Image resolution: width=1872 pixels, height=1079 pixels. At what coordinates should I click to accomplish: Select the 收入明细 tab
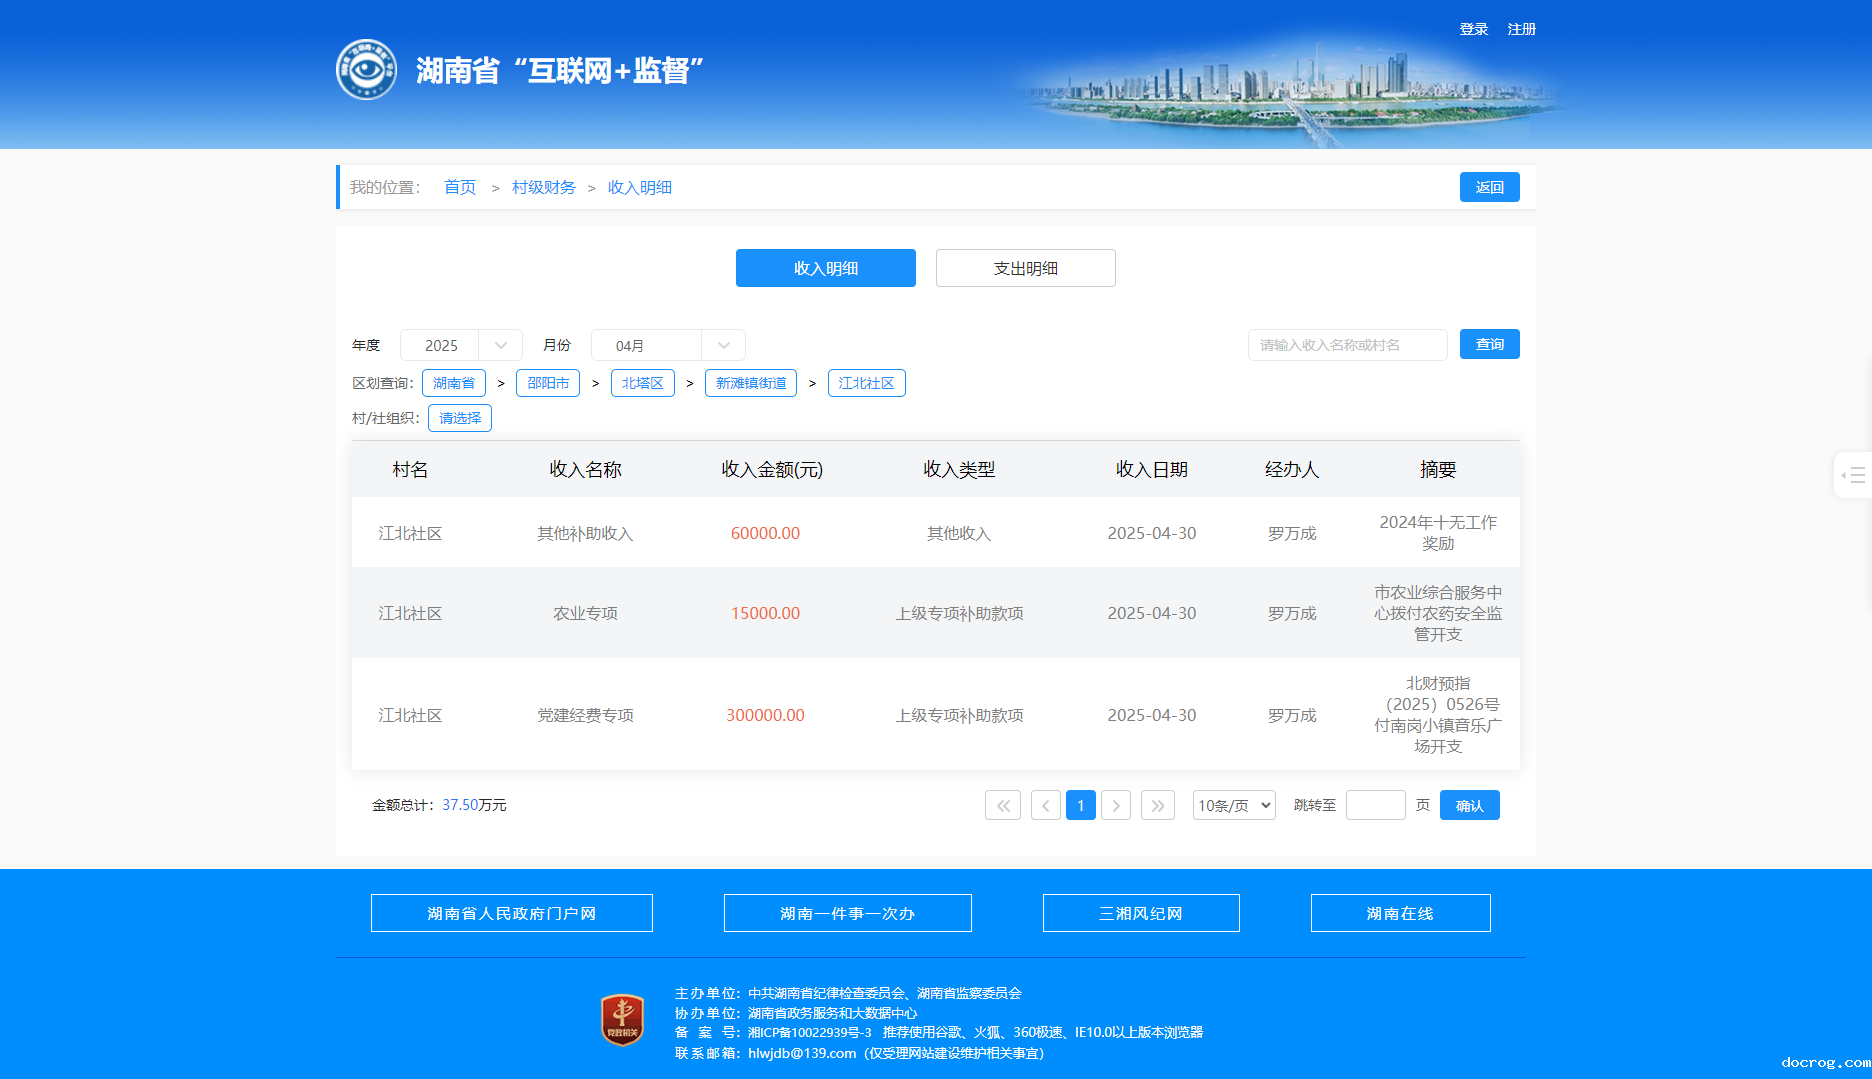click(825, 268)
